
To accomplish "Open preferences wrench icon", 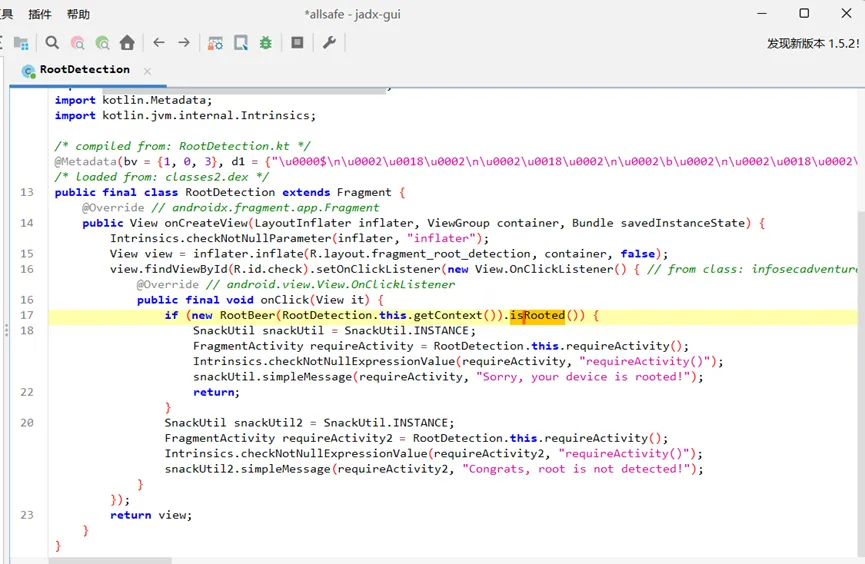I will point(329,42).
